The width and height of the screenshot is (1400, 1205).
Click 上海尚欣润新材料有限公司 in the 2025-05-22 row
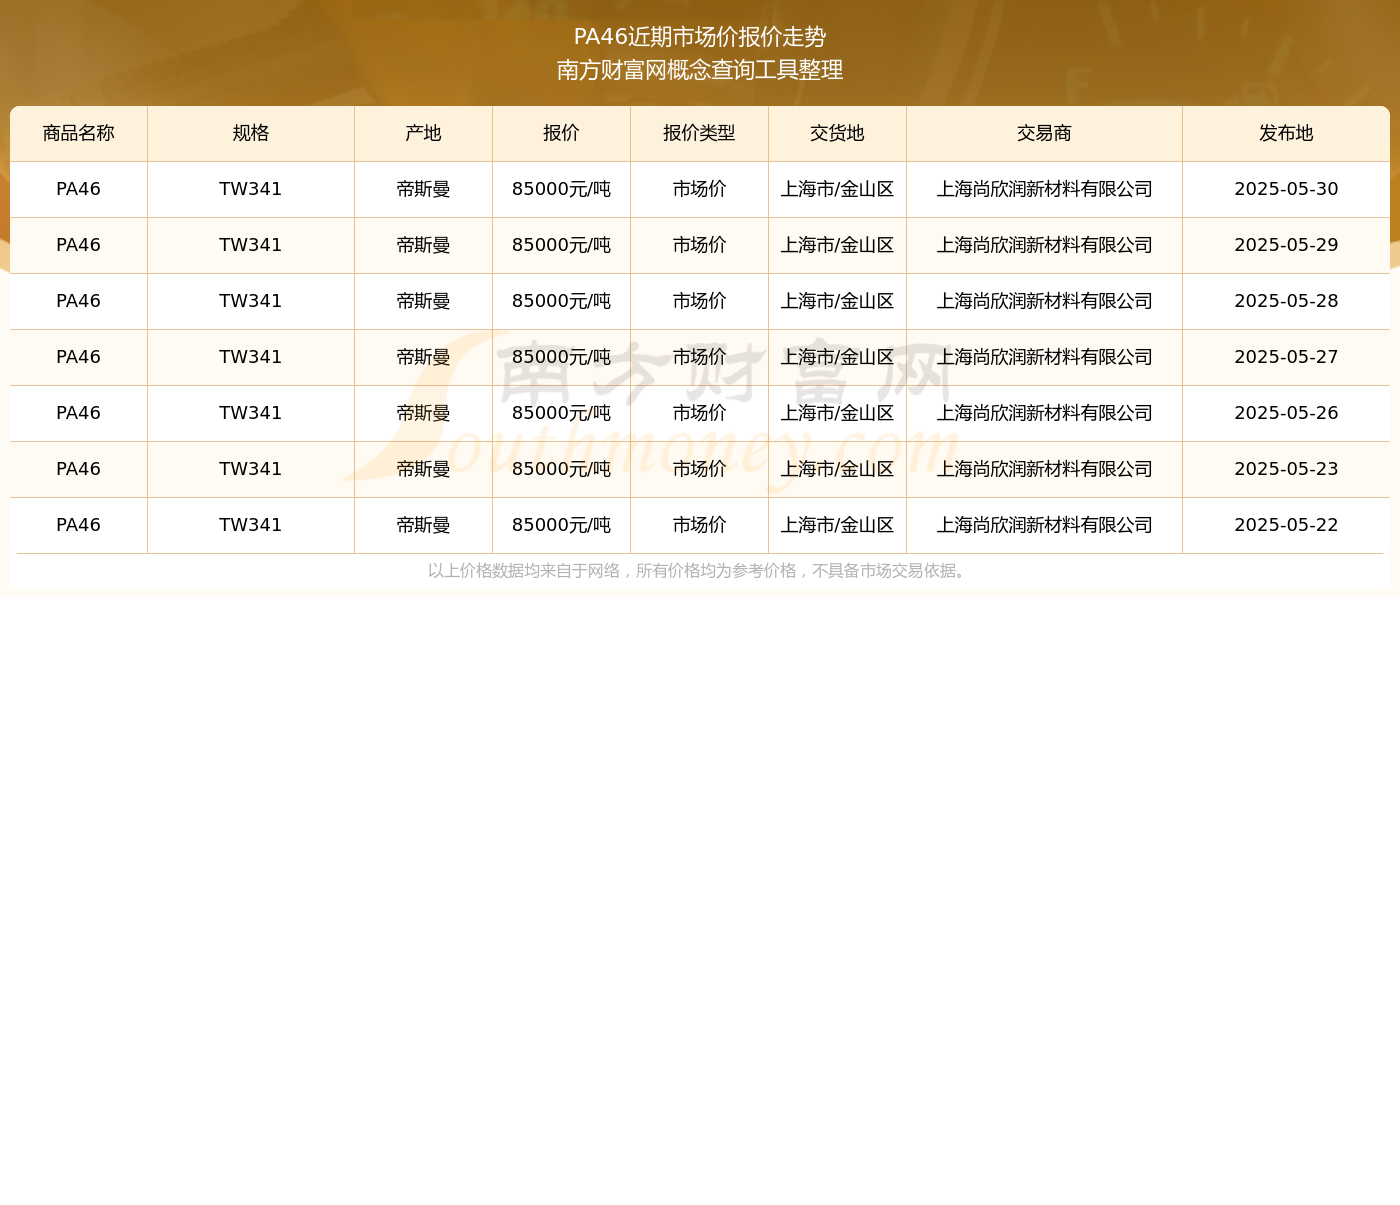click(1044, 525)
